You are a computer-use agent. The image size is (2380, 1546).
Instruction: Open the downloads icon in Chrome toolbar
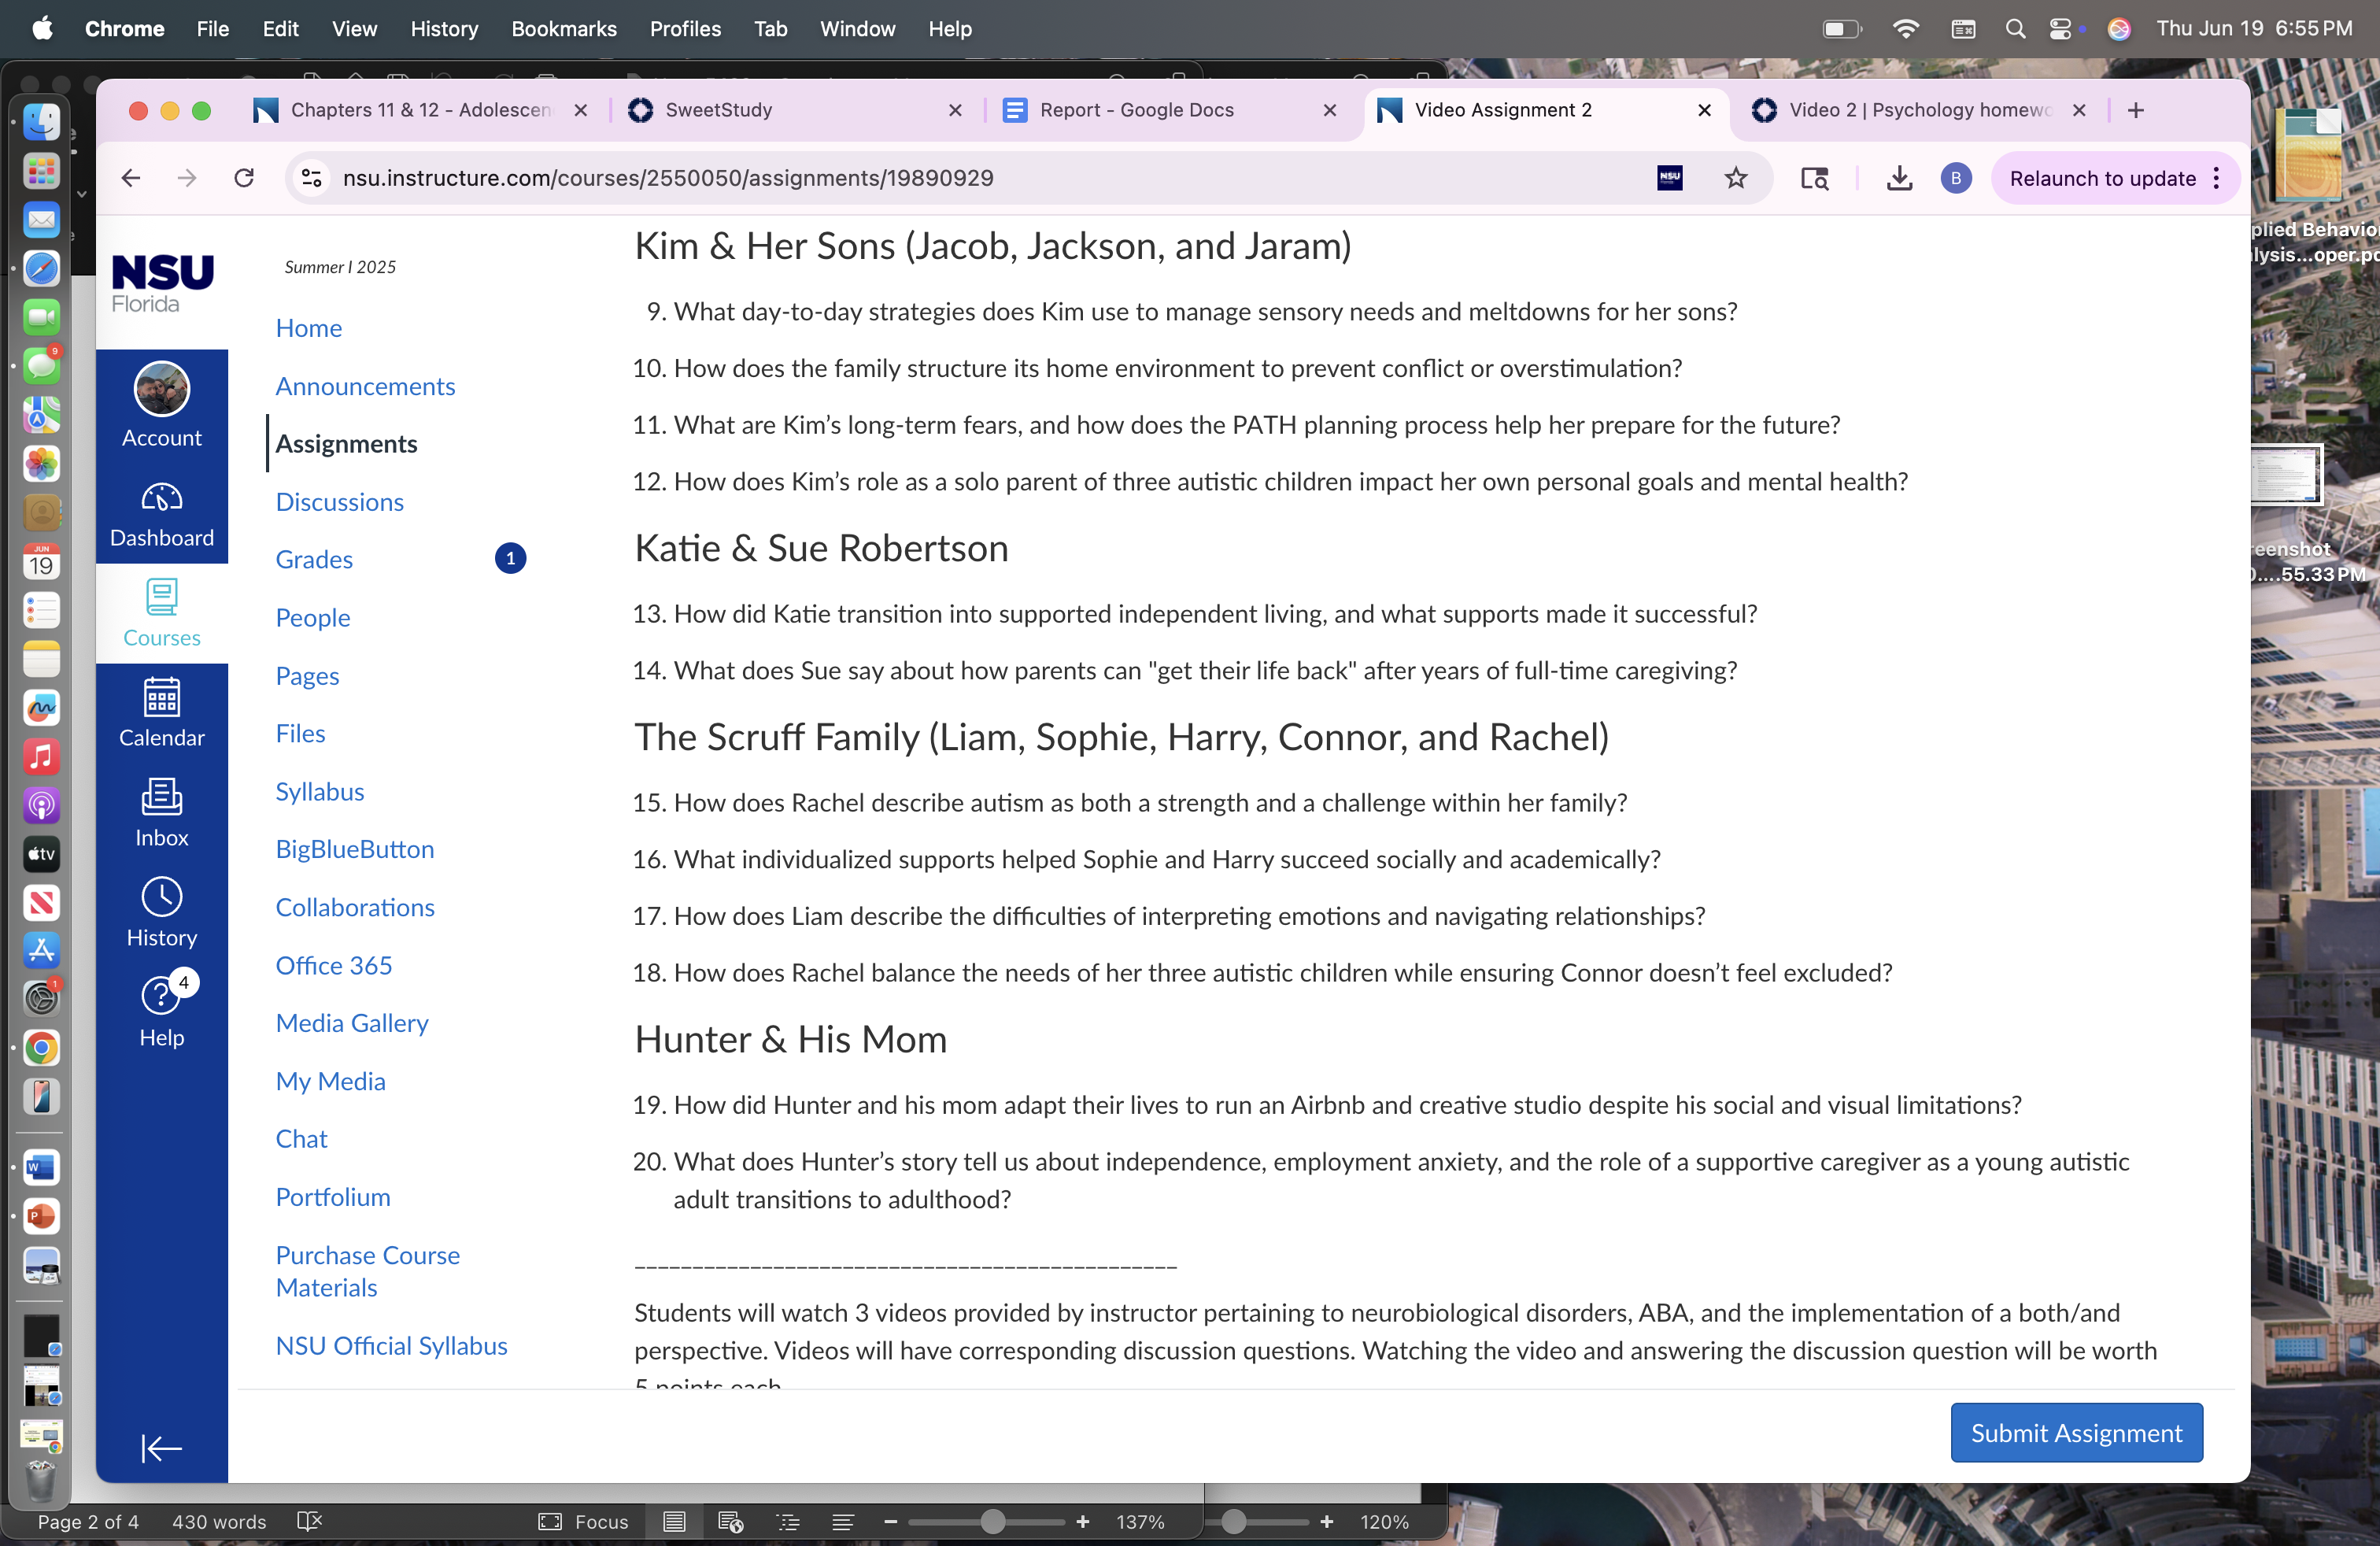[x=1899, y=178]
